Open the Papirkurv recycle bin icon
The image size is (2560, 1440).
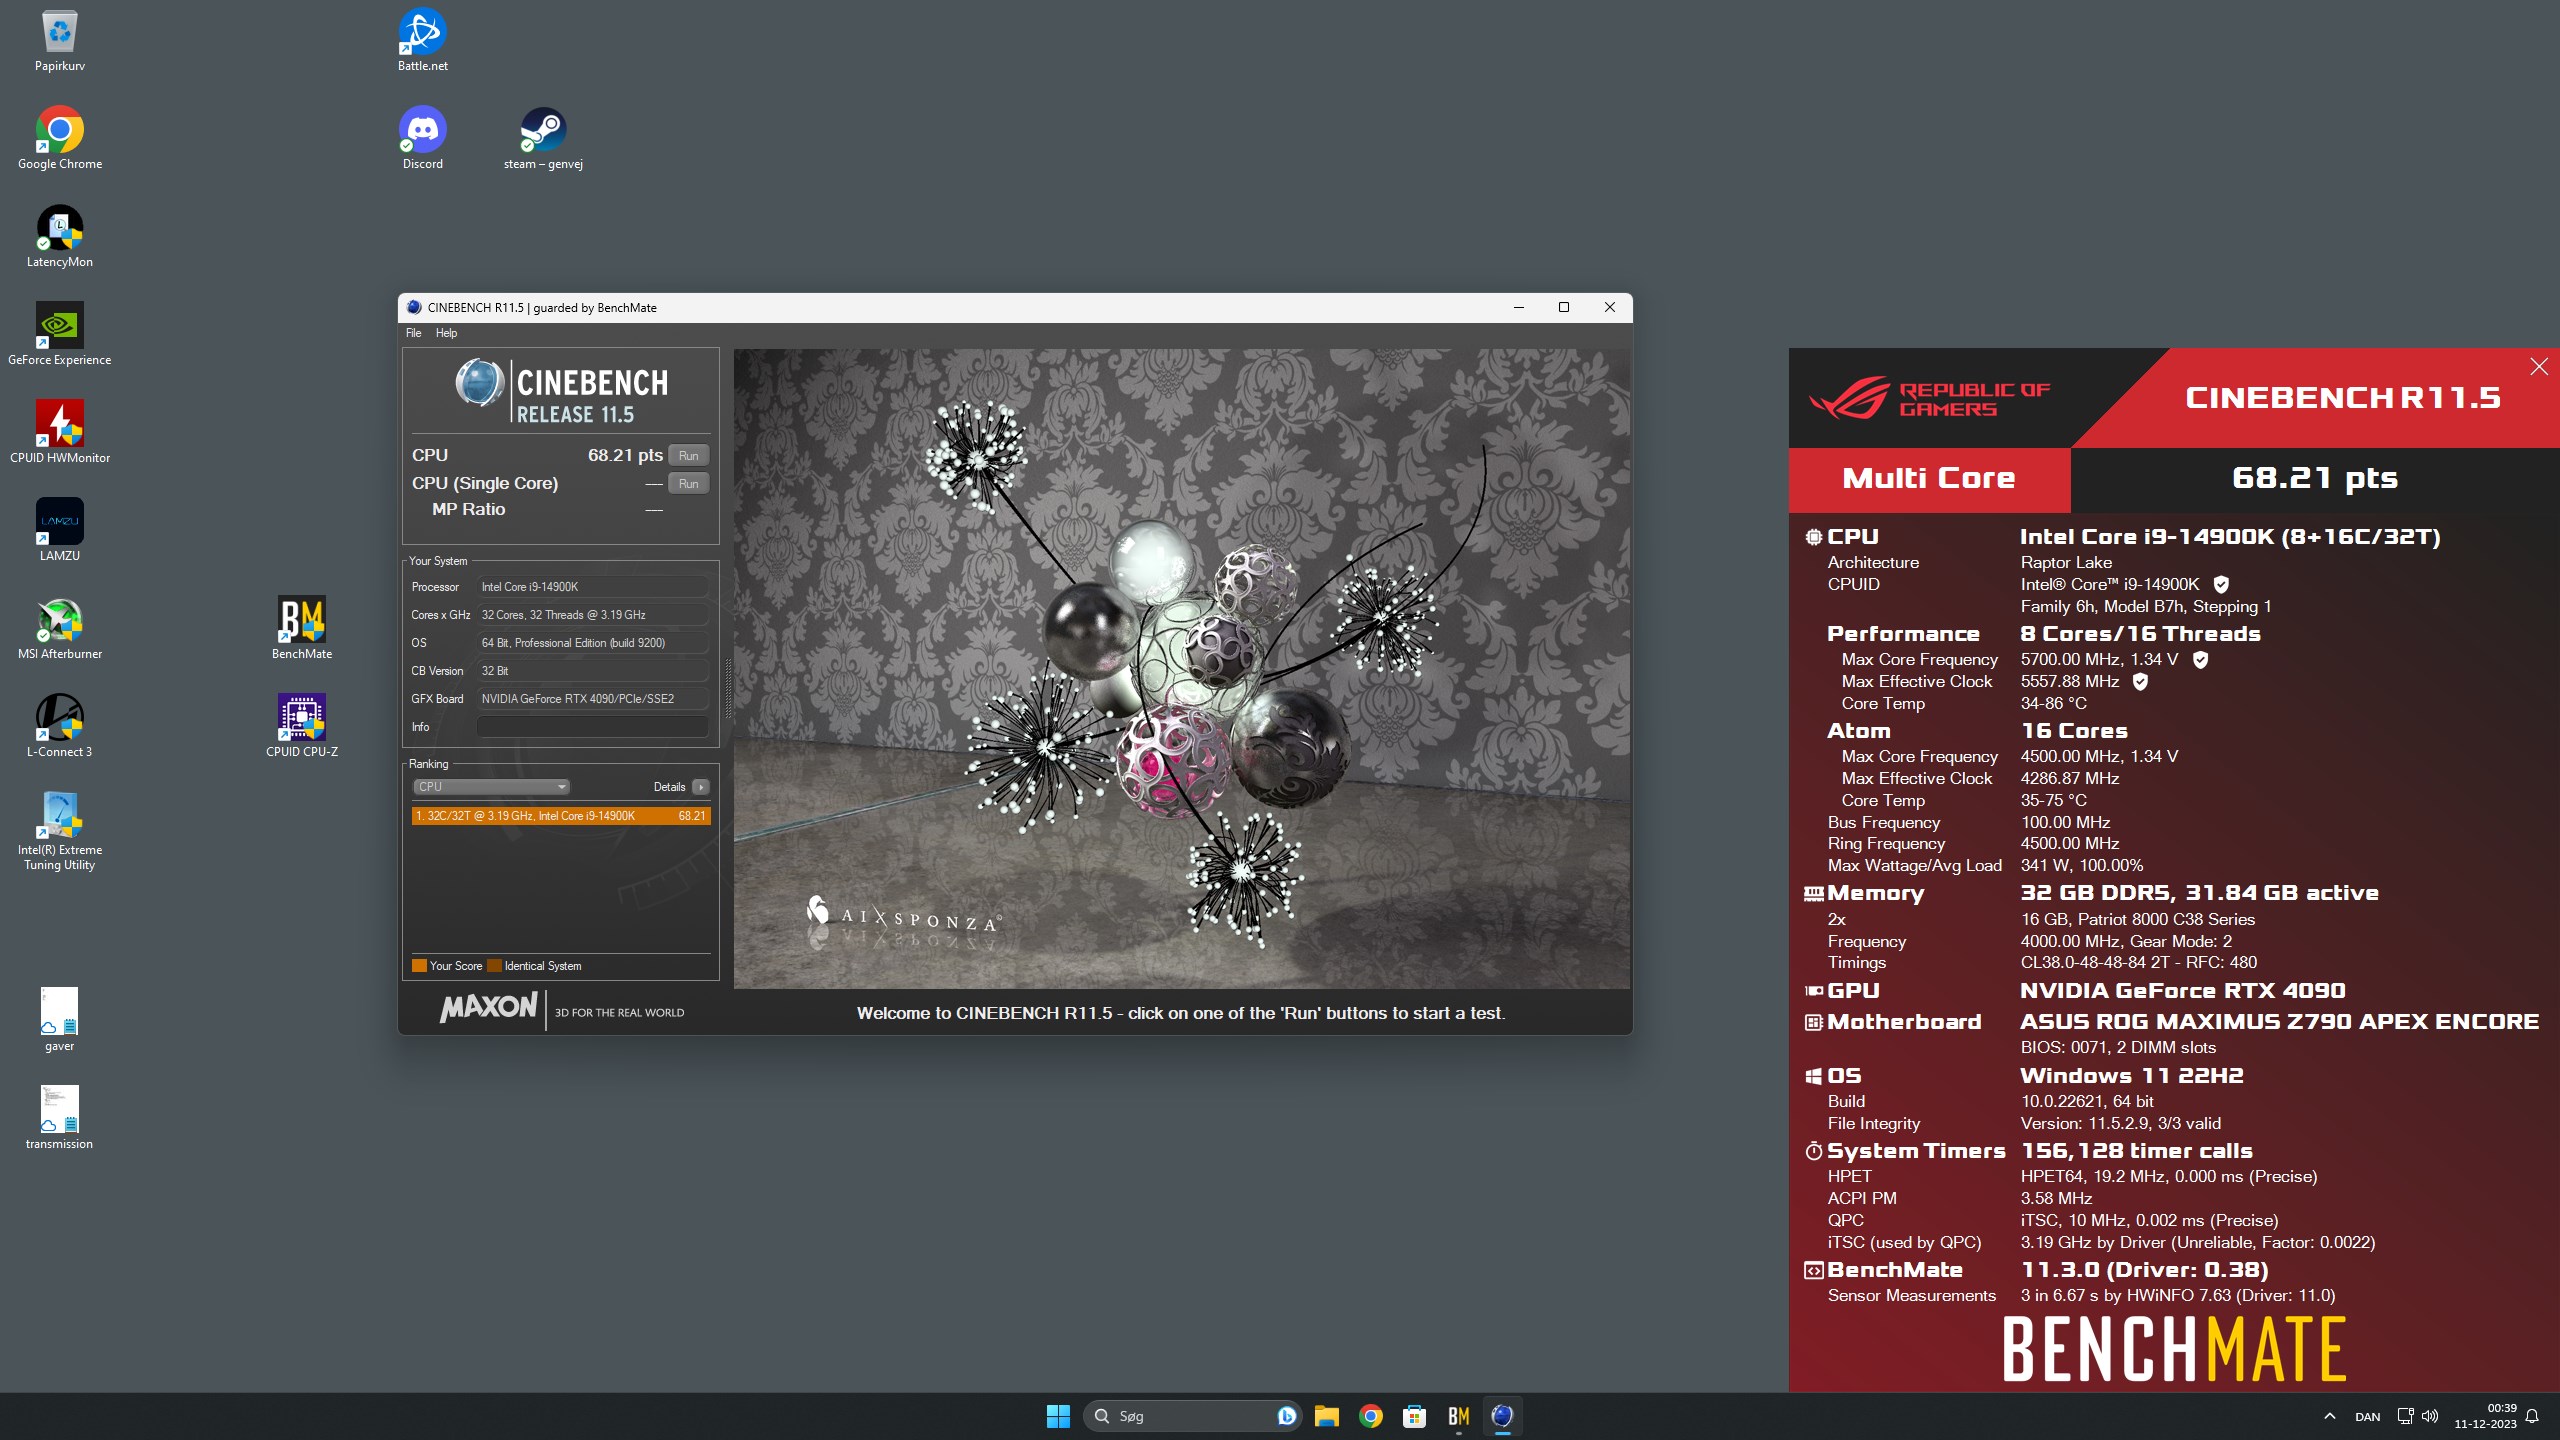pos(60,40)
